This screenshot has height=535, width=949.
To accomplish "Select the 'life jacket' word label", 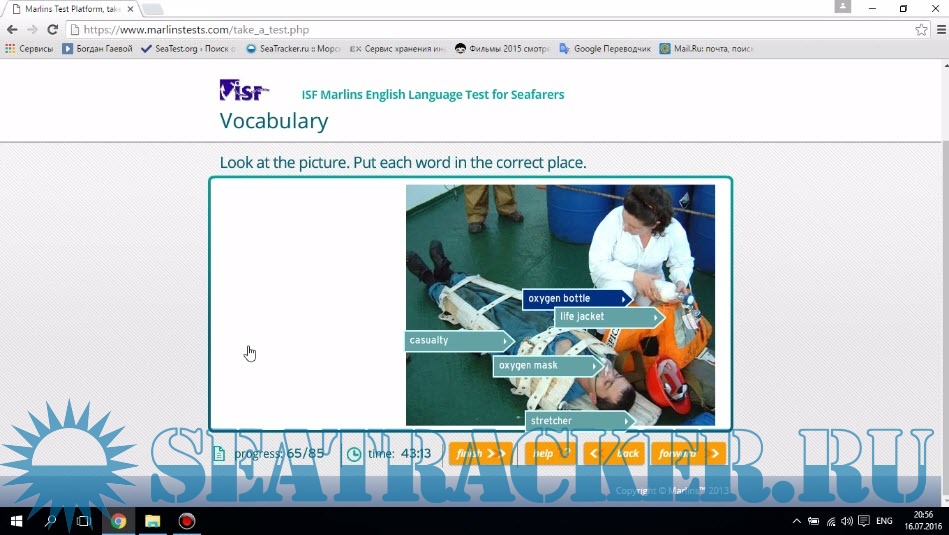I will [607, 317].
